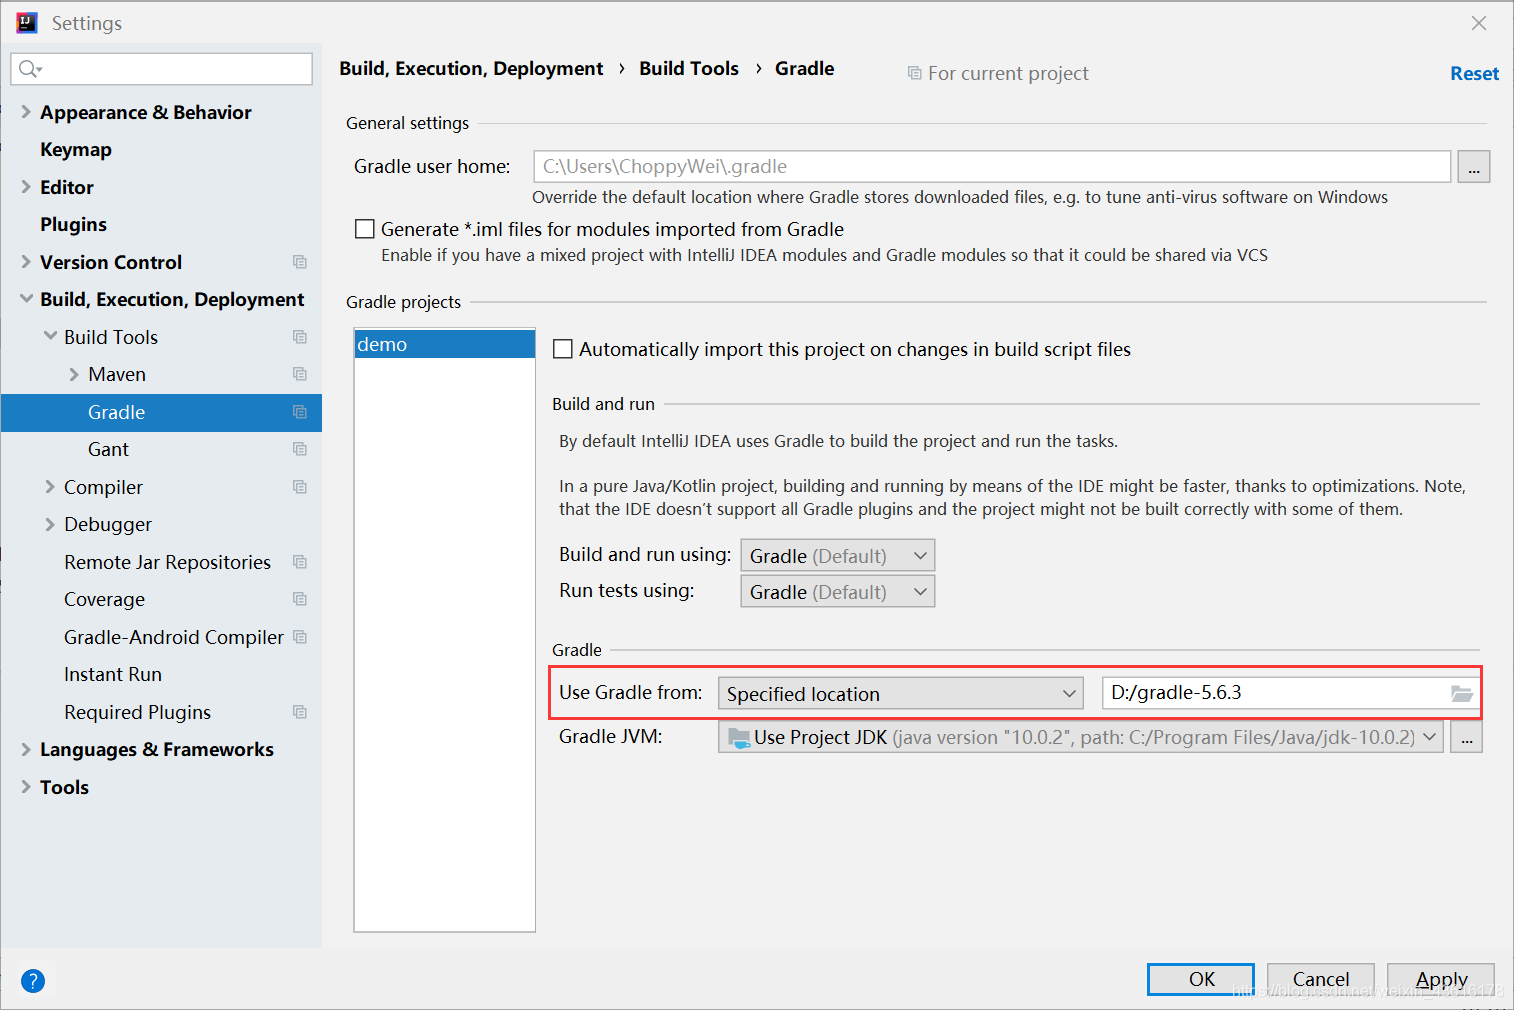Click browse button for Gradle user home
Image resolution: width=1514 pixels, height=1010 pixels.
coord(1474,167)
